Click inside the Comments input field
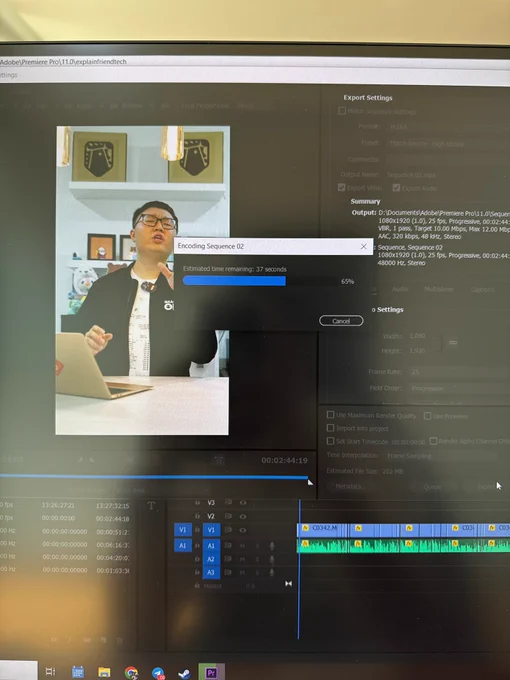510x680 pixels. click(447, 159)
